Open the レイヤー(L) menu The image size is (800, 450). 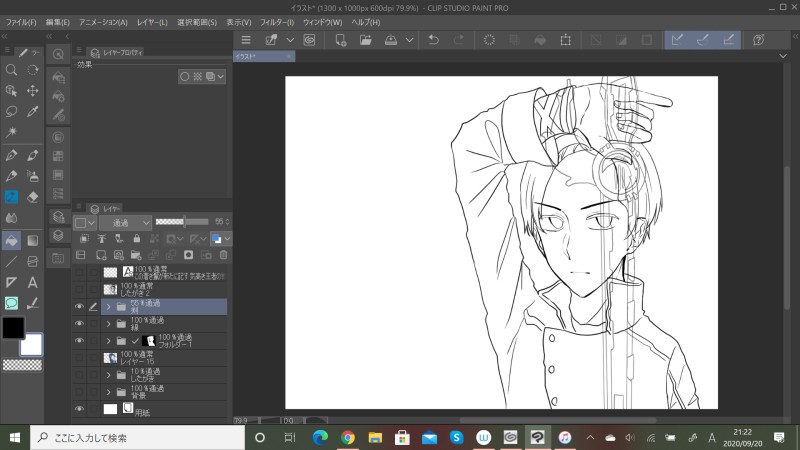pyautogui.click(x=152, y=21)
